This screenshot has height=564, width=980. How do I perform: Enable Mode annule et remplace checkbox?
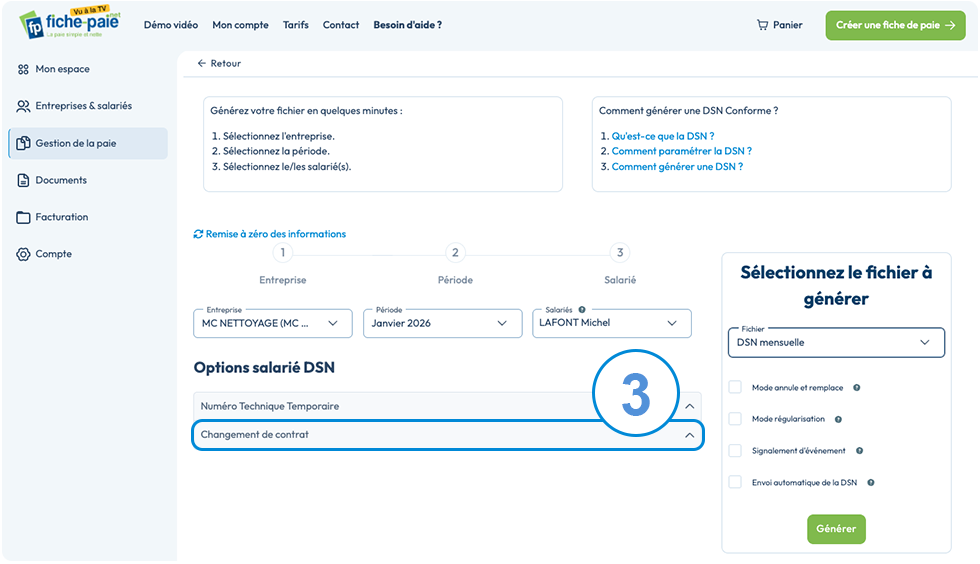(x=735, y=387)
